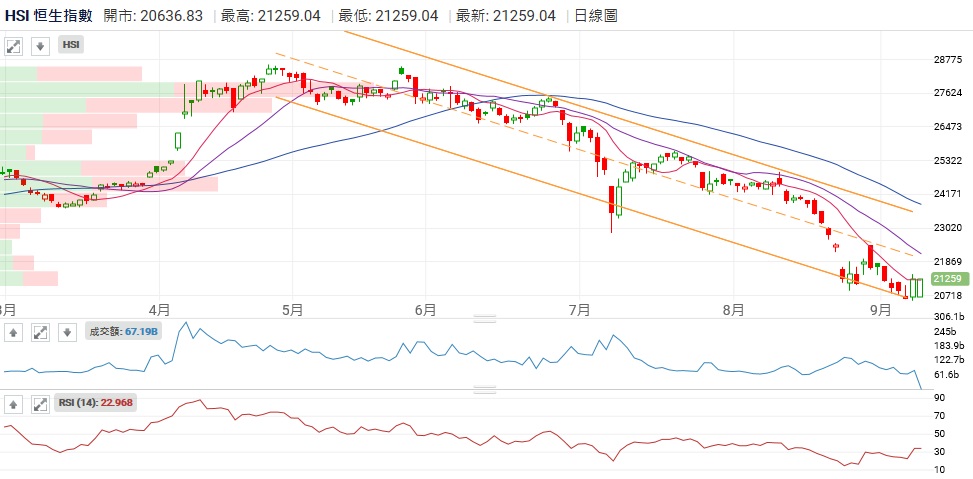Click the current price tag 21259
This screenshot has width=973, height=479.
pos(945,278)
